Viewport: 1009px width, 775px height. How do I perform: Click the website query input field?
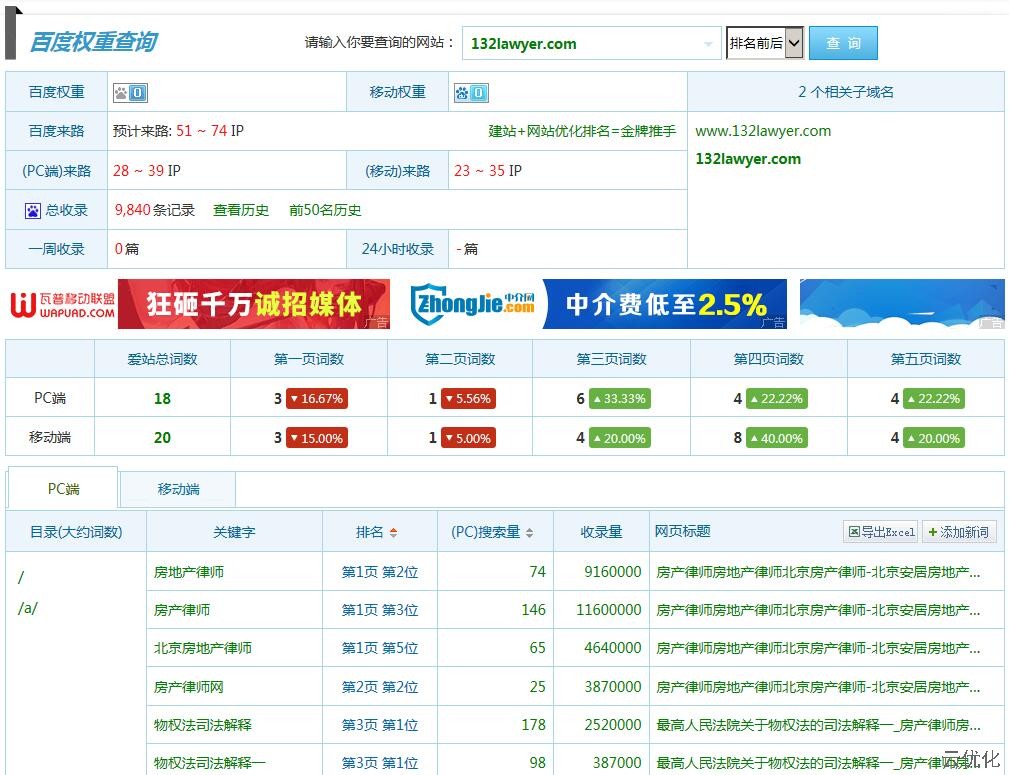591,43
